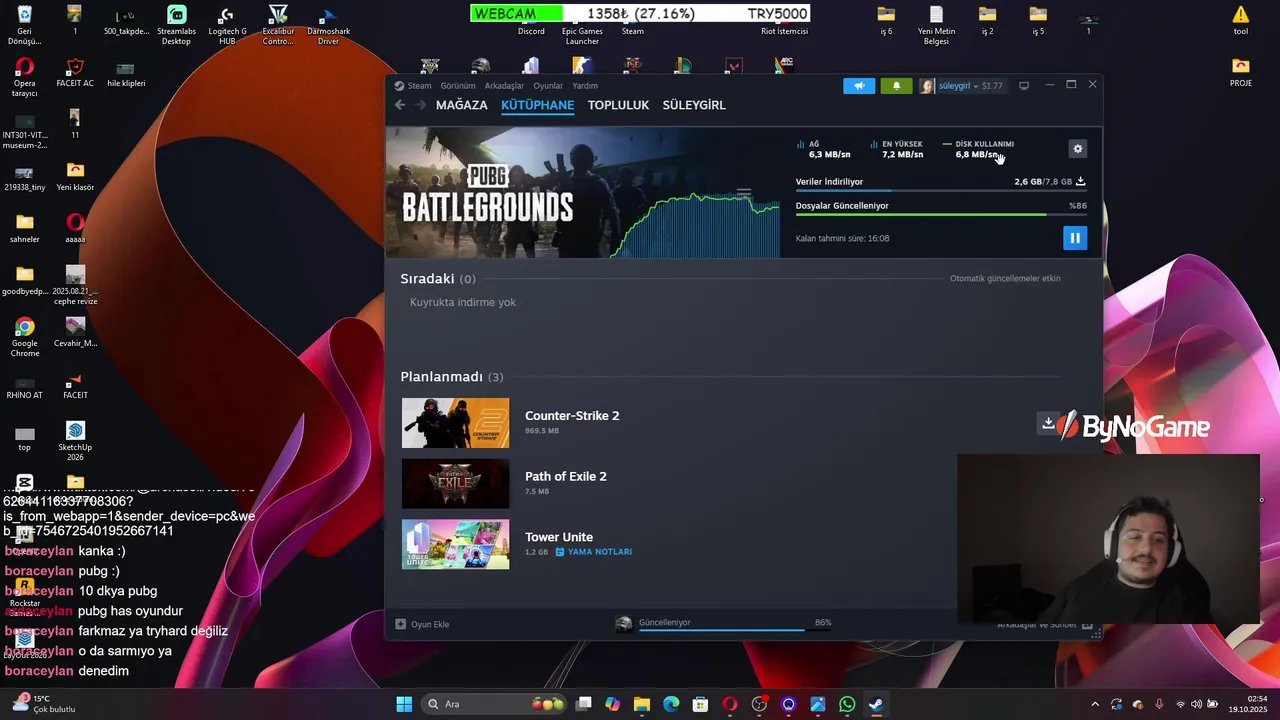Open the tool desktop shortcut
This screenshot has width=1280, height=720.
1240,20
